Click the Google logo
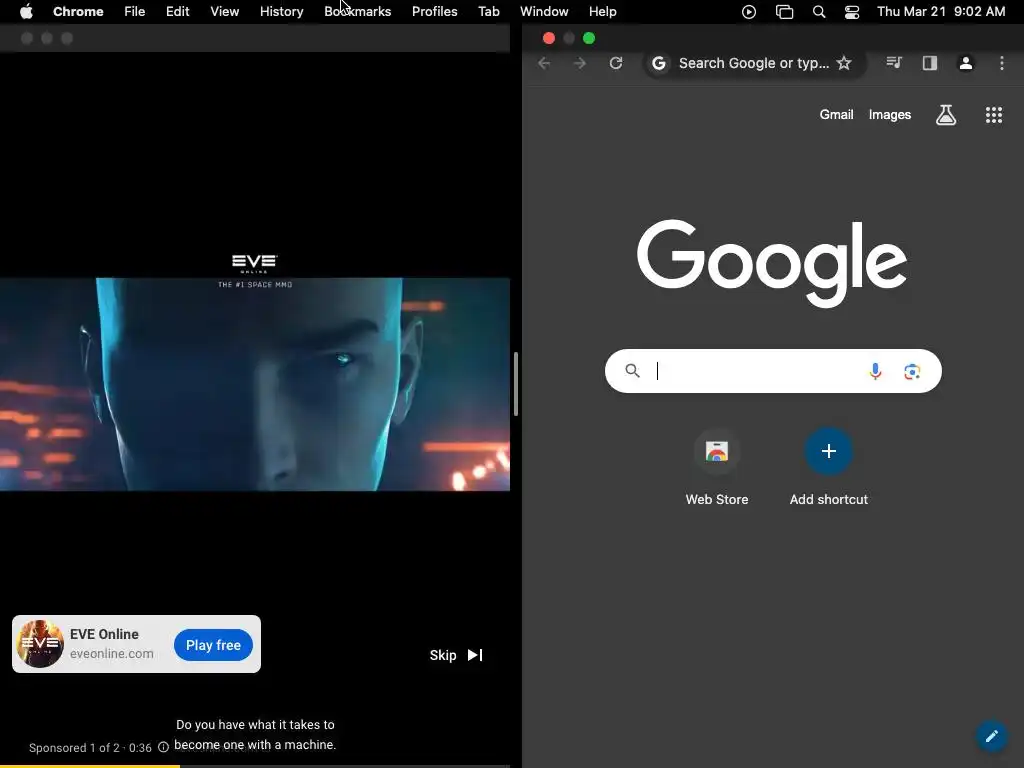The height and width of the screenshot is (768, 1024). coord(772,263)
